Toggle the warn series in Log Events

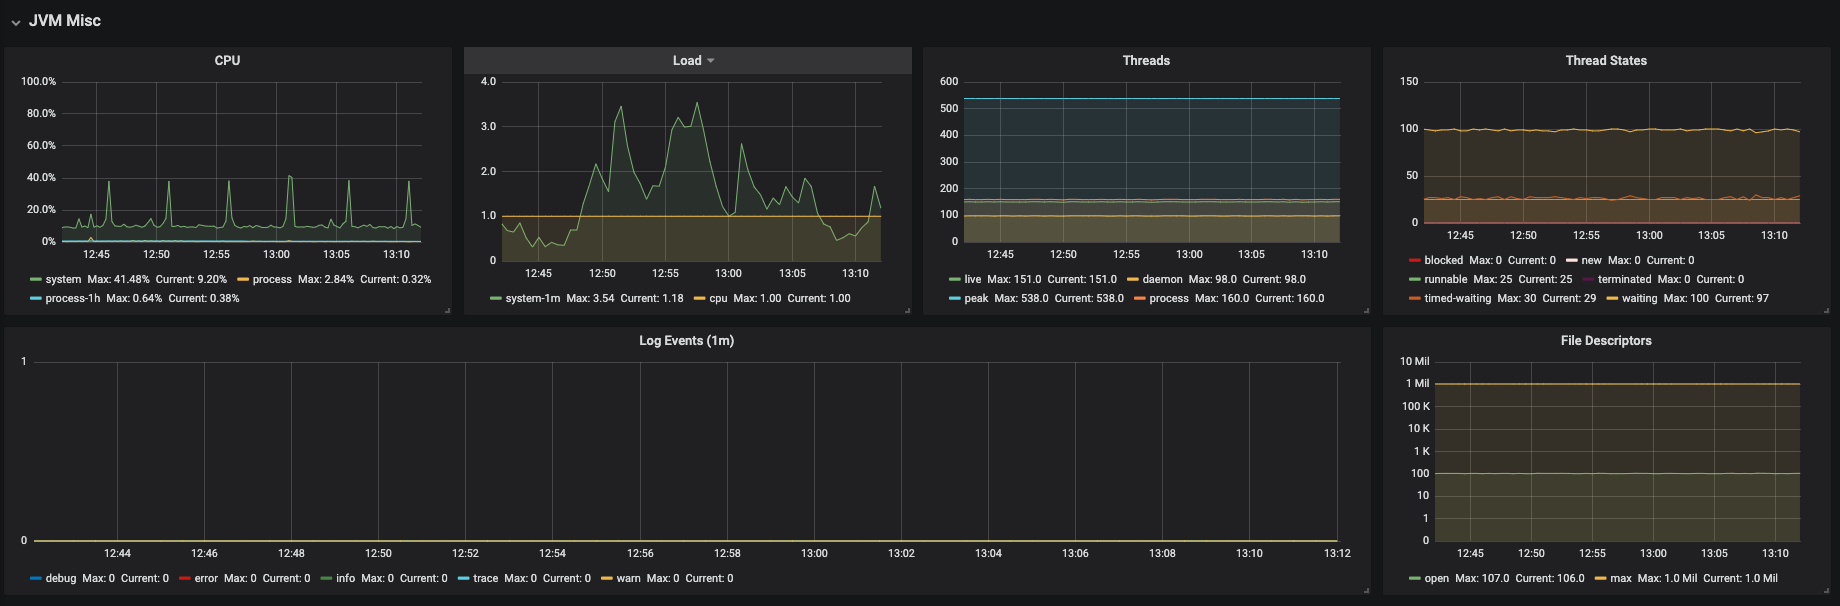coord(628,579)
